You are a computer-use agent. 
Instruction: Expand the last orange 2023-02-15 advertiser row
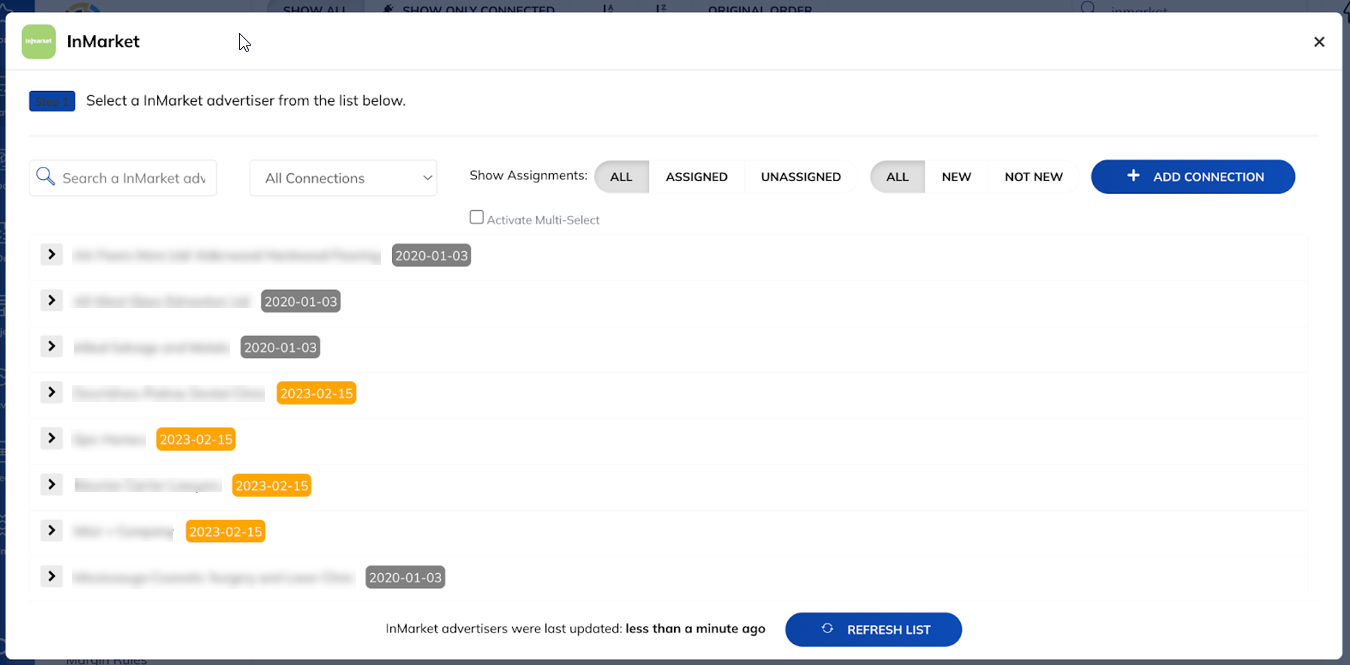[52, 530]
